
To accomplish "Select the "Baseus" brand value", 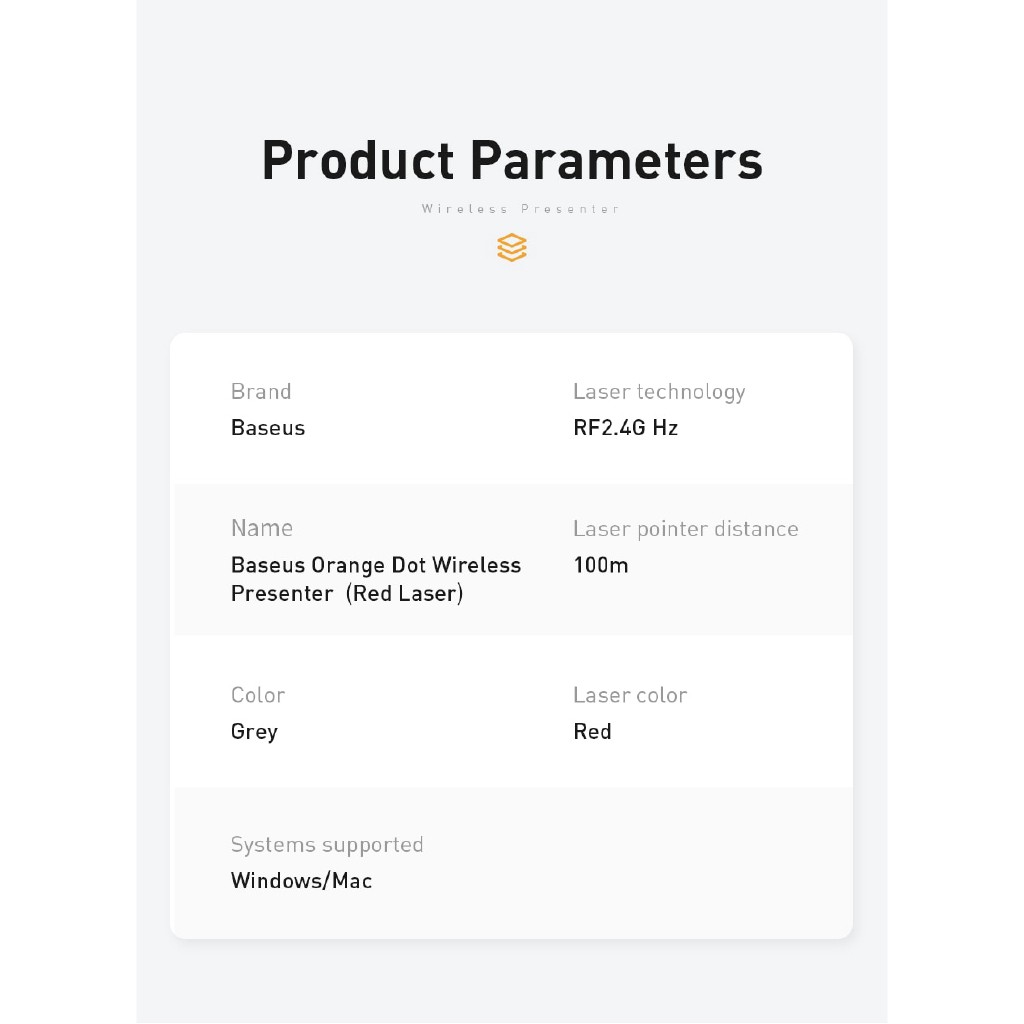I will click(x=268, y=428).
